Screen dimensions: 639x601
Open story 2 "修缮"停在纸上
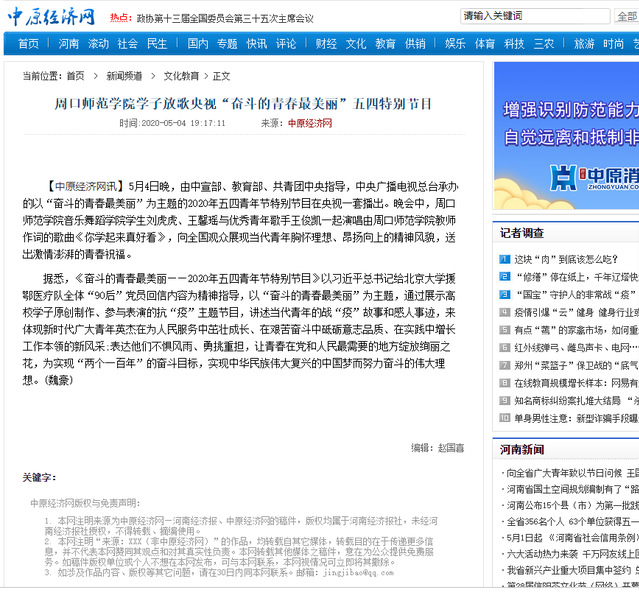click(577, 277)
